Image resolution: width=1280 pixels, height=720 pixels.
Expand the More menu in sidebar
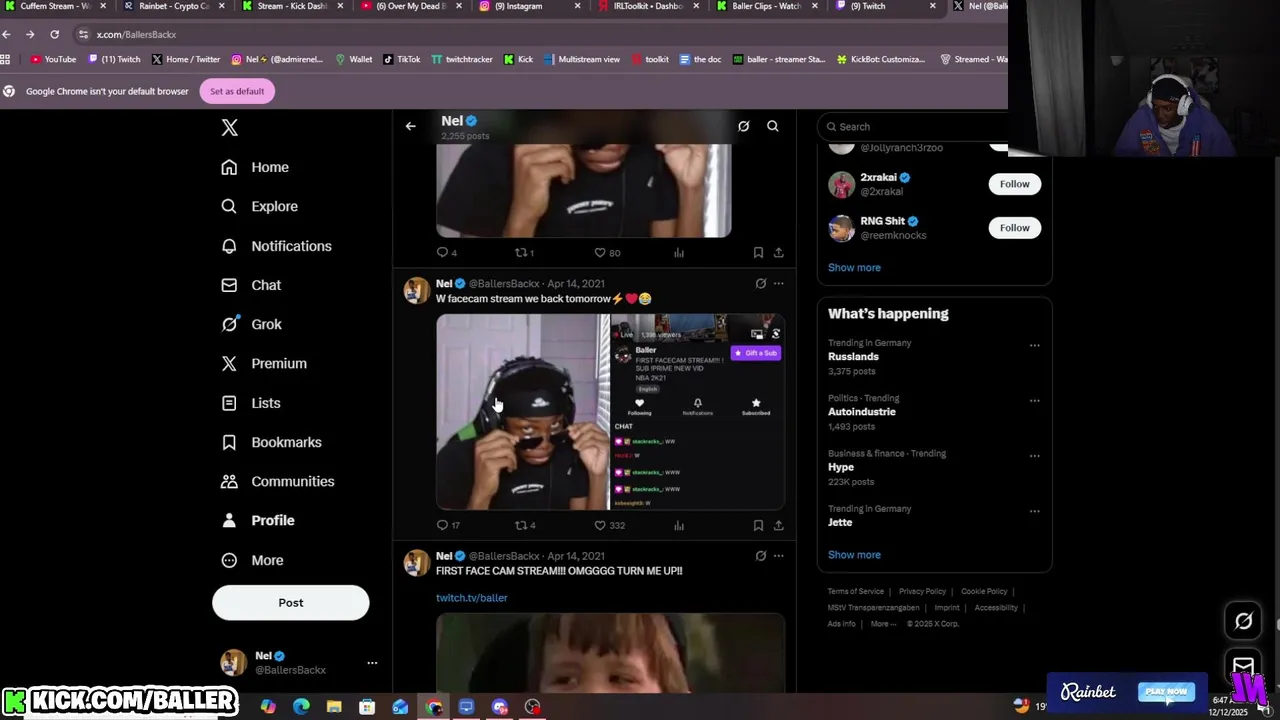tap(253, 560)
